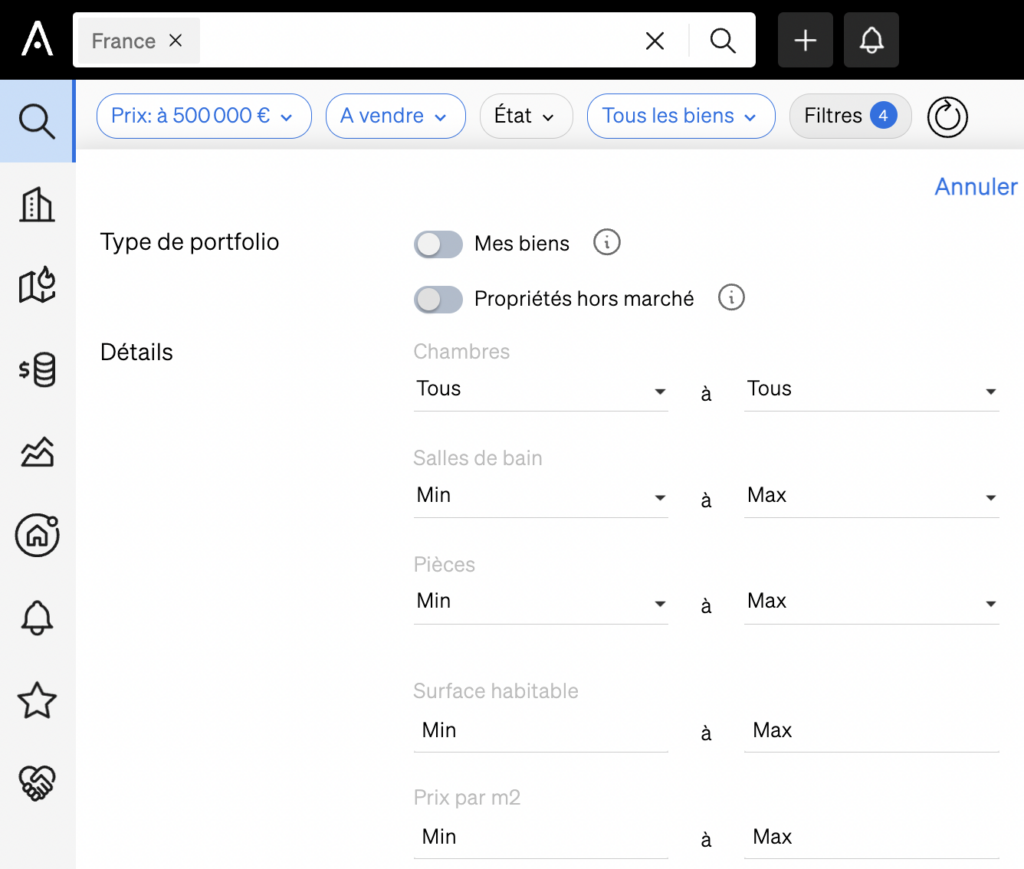Open the minimum Chambres dropdown
1024x869 pixels.
(x=540, y=390)
